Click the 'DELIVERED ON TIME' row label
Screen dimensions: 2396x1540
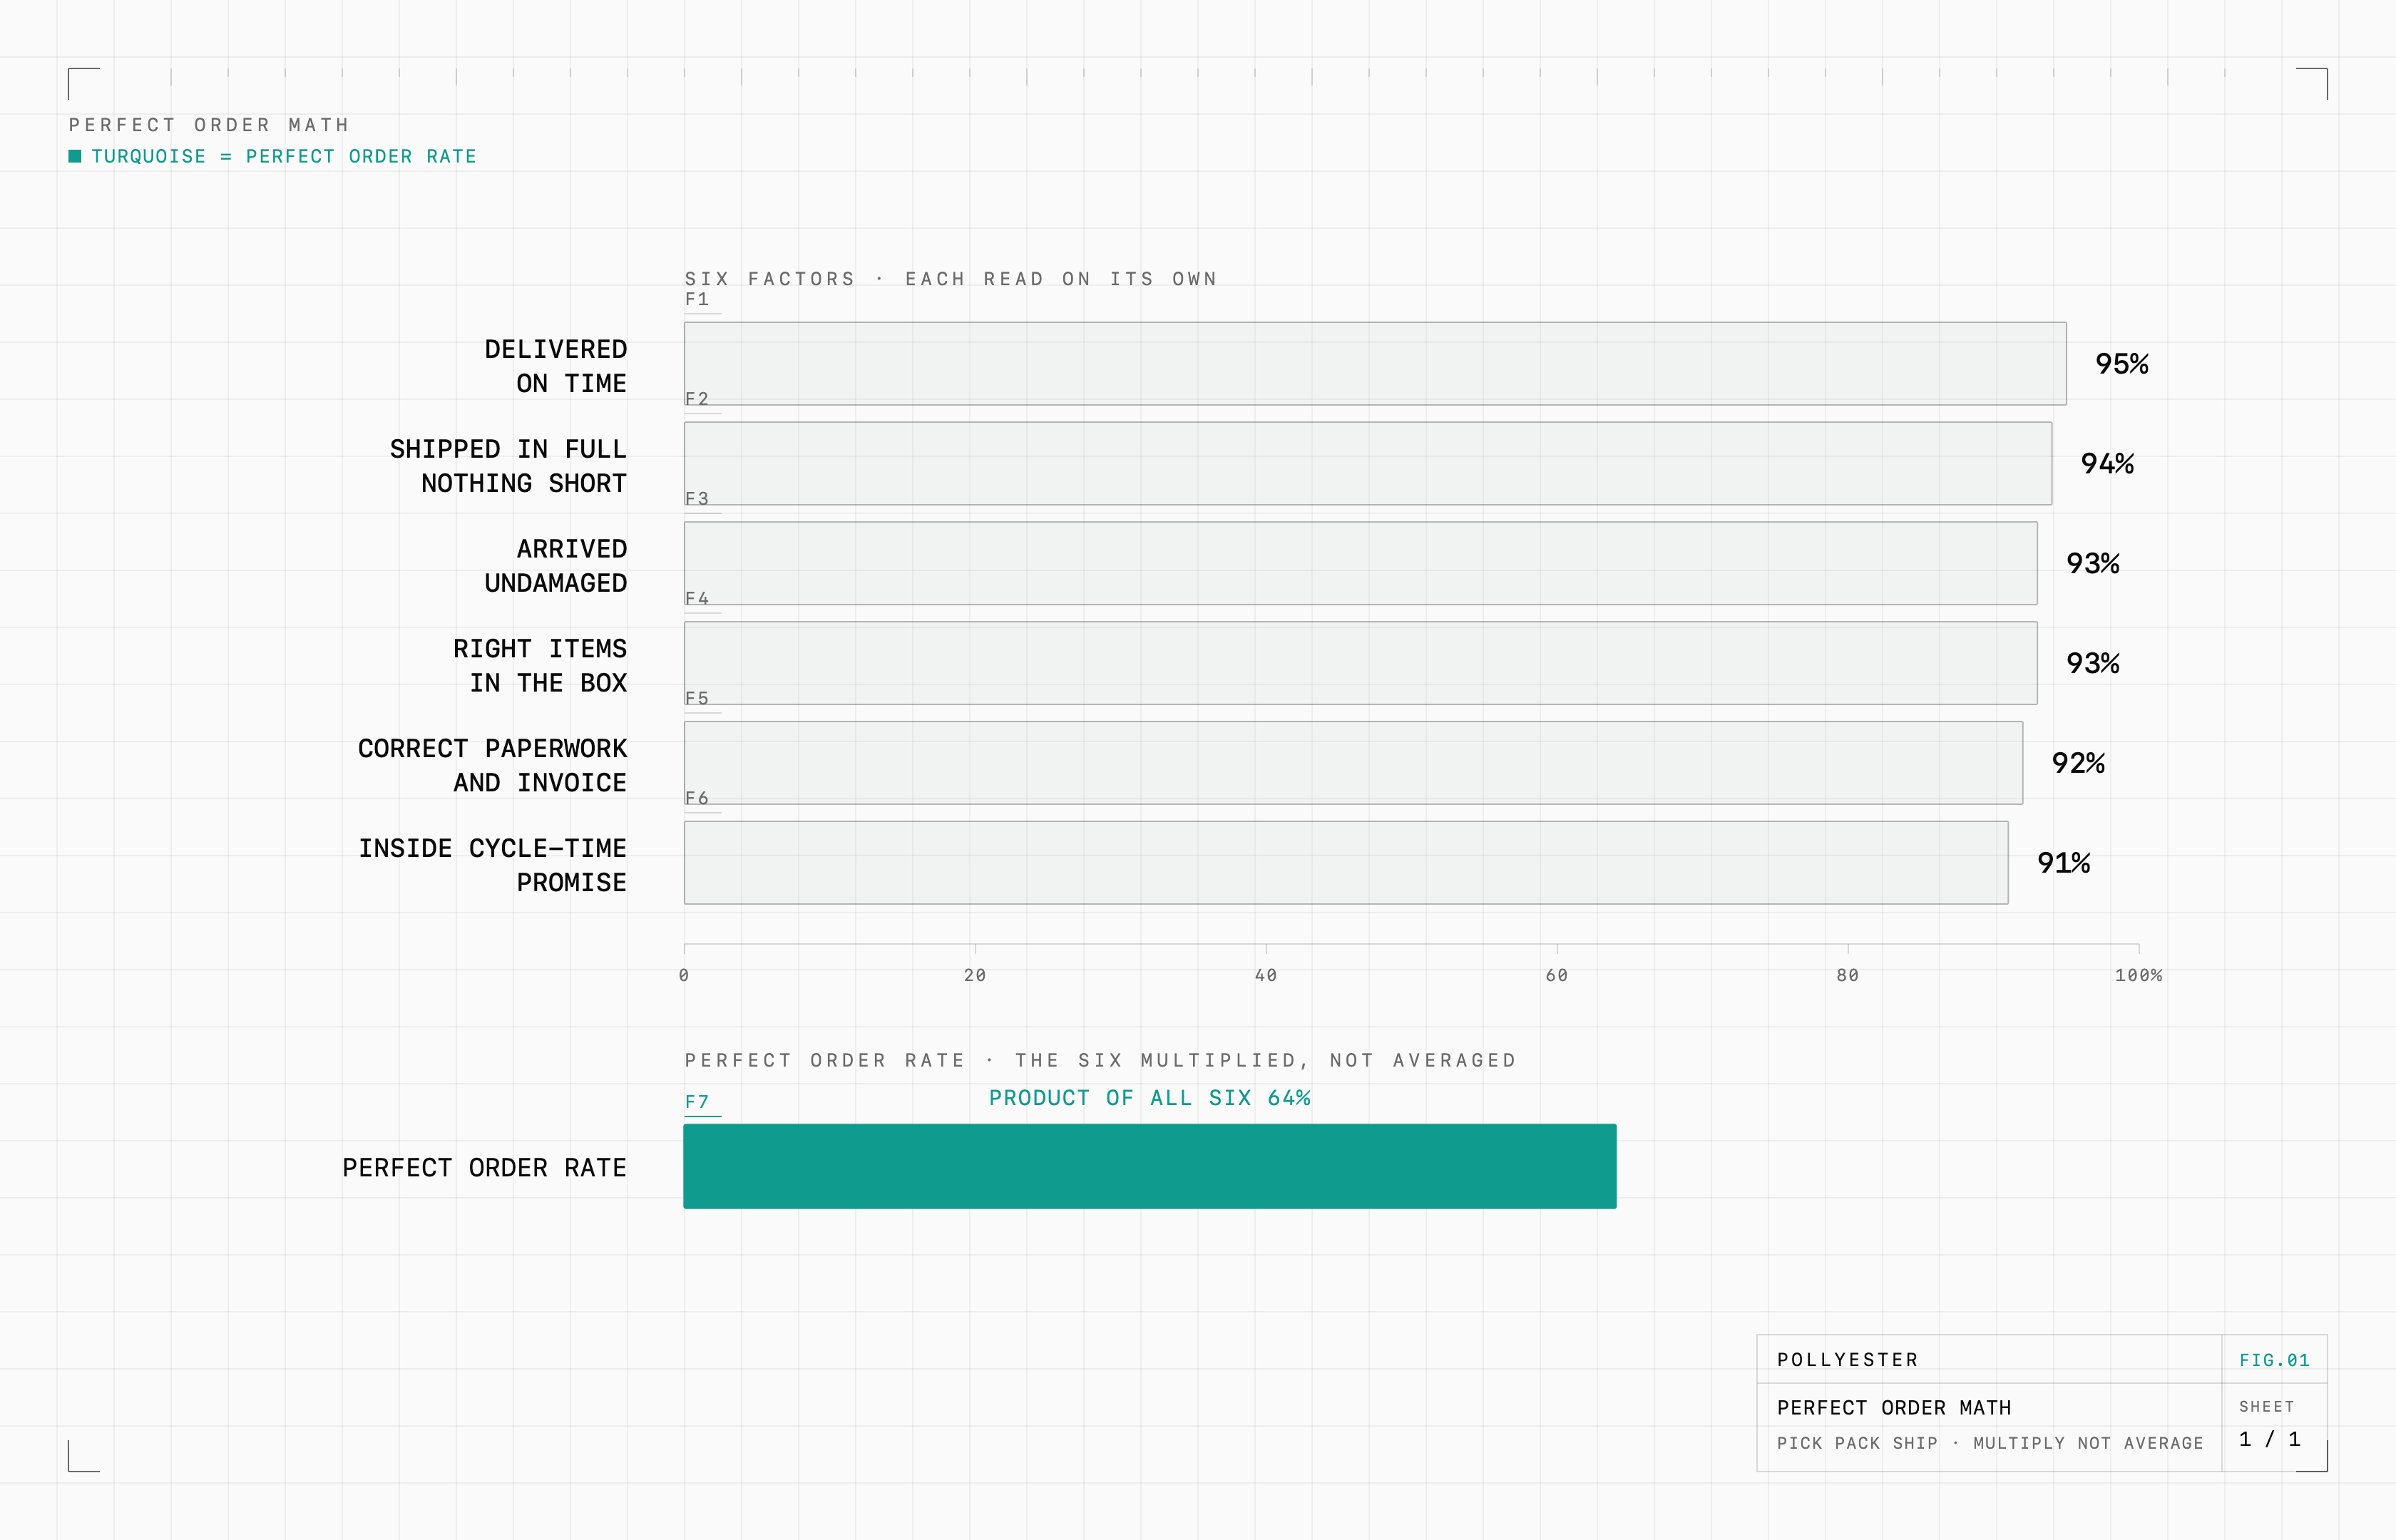tap(556, 366)
